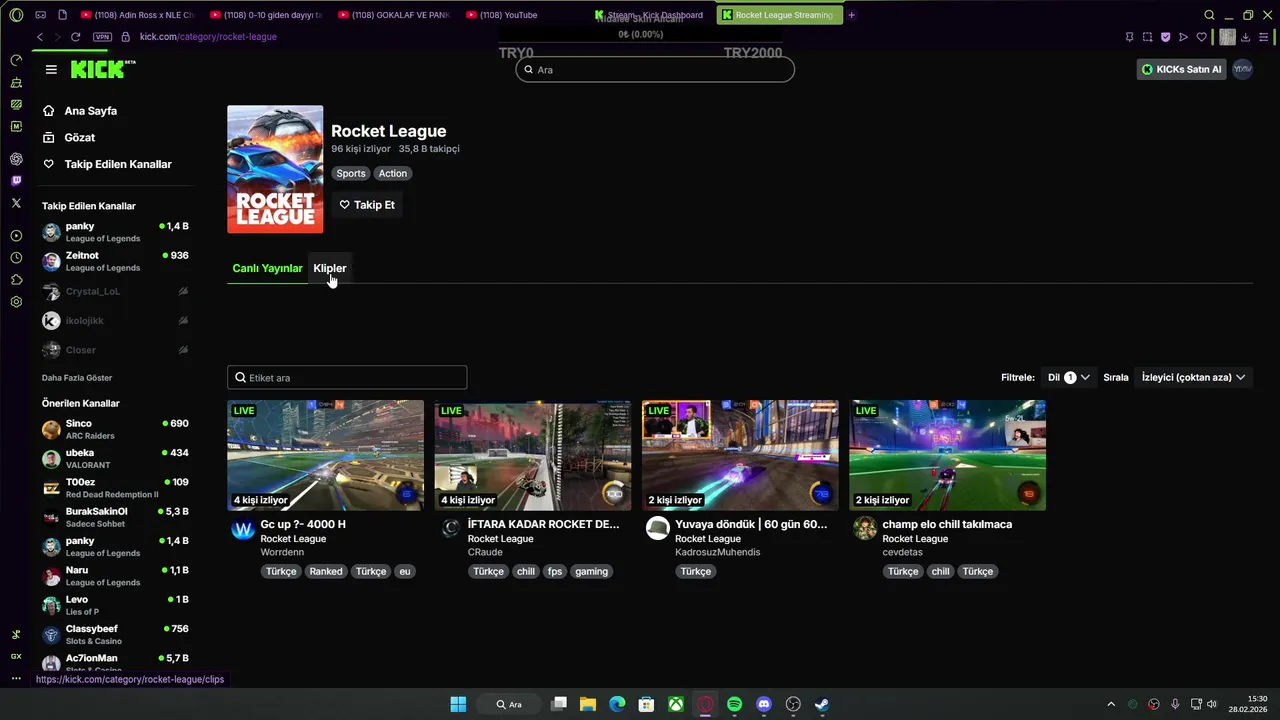Screen dimensions: 1280x720
Task: Open history clock icon in Opera sidebar
Action: pos(16,258)
